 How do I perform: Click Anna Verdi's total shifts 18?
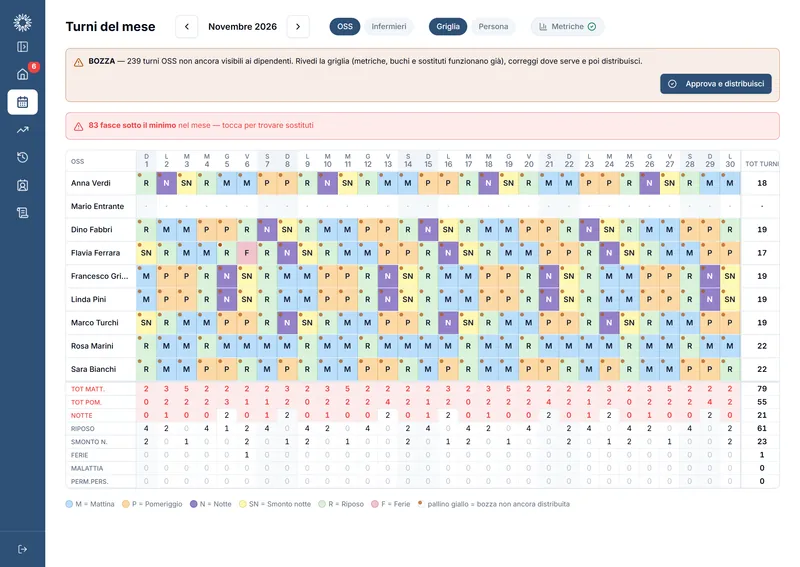762,183
